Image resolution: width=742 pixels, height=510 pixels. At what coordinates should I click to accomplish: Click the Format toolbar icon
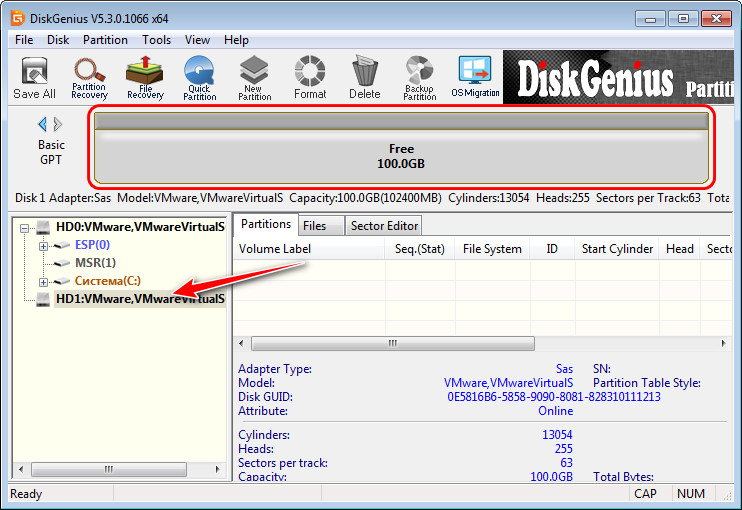coord(310,78)
